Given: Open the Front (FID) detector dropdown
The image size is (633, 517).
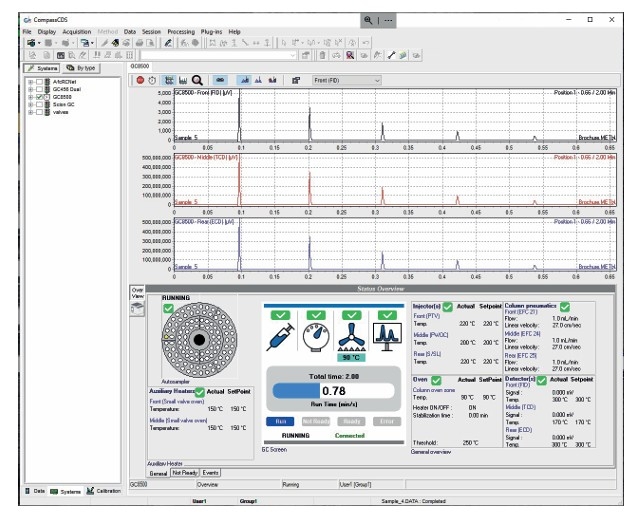Looking at the screenshot, I should tap(347, 80).
